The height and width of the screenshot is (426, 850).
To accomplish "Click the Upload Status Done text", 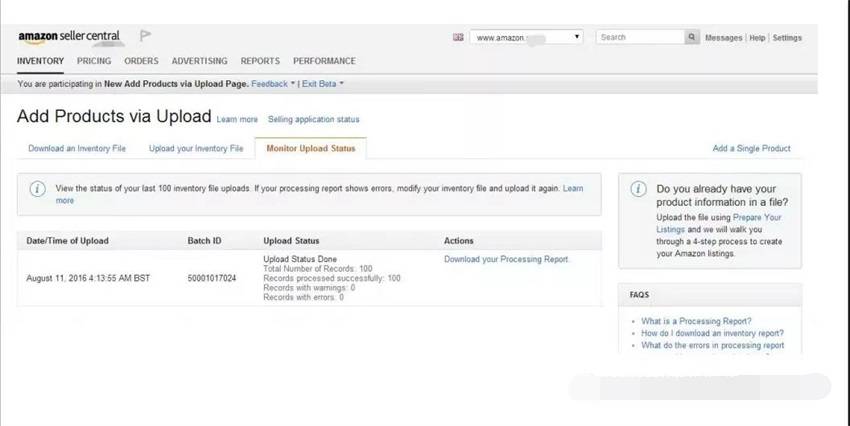I will coord(300,259).
